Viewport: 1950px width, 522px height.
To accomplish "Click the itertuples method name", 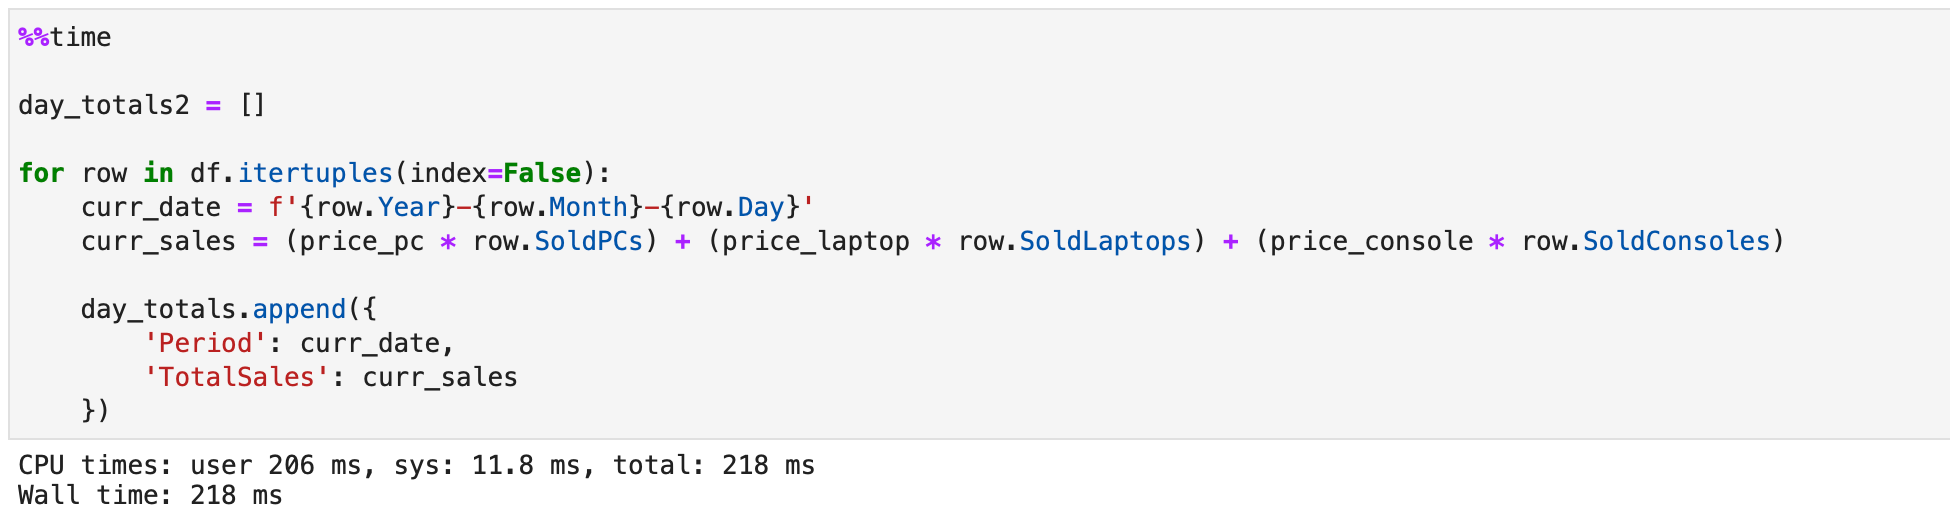I will click(x=315, y=174).
